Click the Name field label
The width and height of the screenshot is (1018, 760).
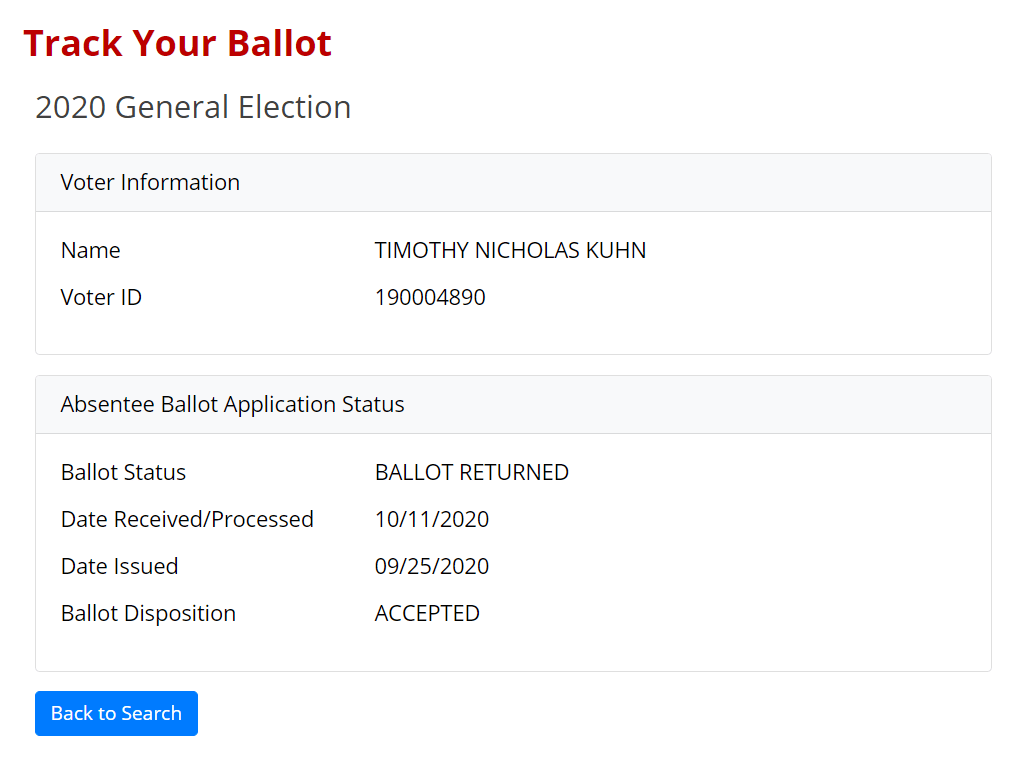90,250
